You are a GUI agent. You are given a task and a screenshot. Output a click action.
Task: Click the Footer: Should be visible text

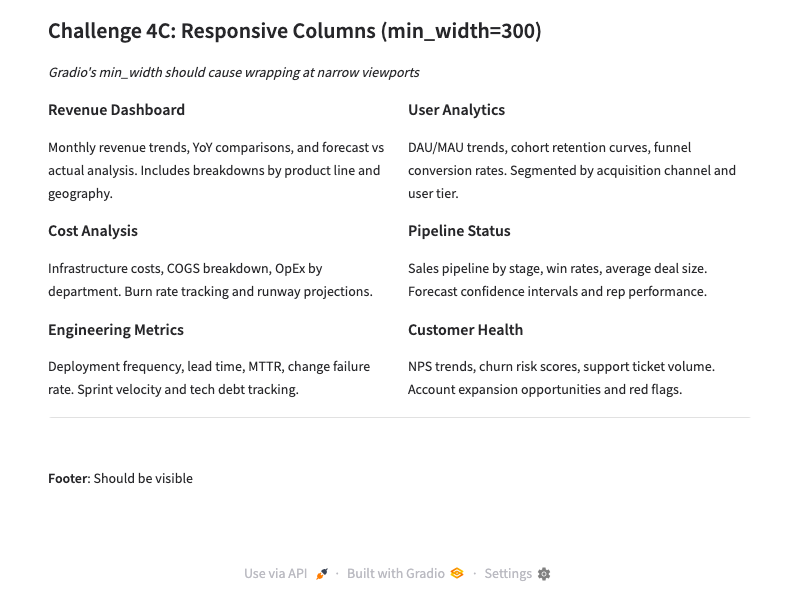point(120,479)
